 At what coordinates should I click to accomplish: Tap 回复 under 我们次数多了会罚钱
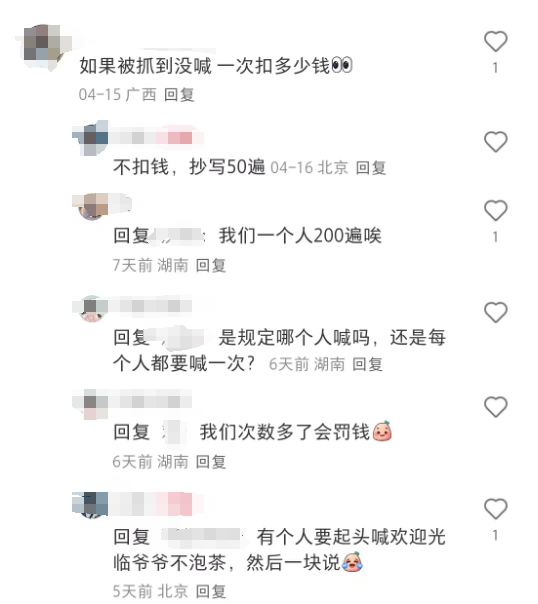point(211,461)
